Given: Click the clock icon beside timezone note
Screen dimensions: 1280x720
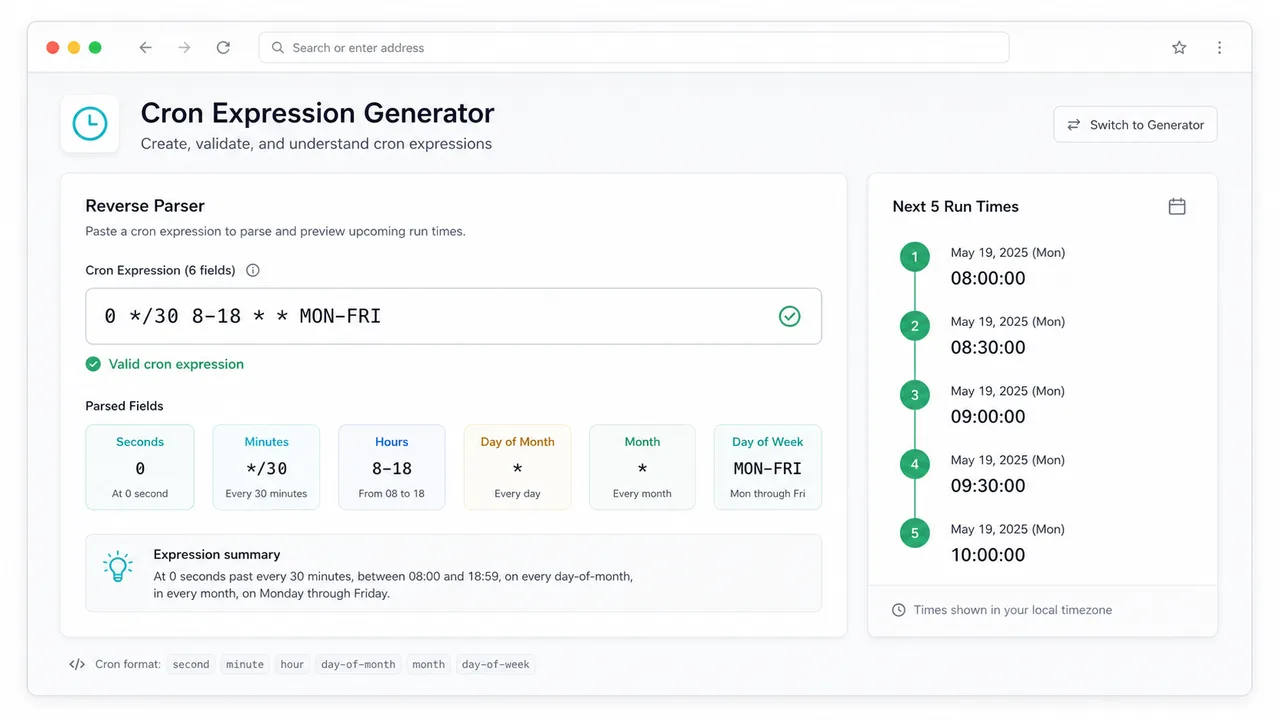Looking at the screenshot, I should coord(898,610).
